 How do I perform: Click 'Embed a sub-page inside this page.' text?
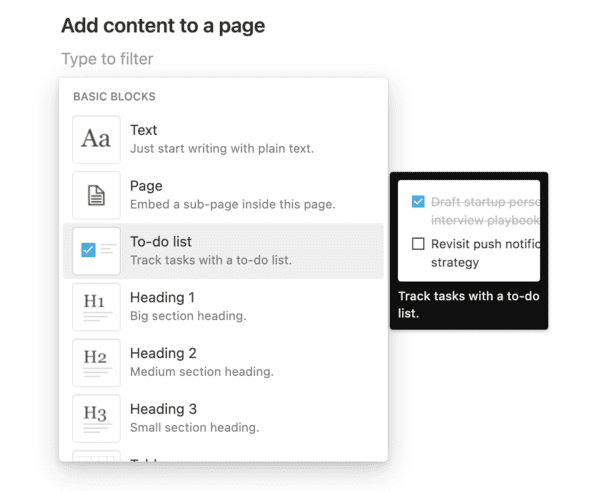(233, 204)
